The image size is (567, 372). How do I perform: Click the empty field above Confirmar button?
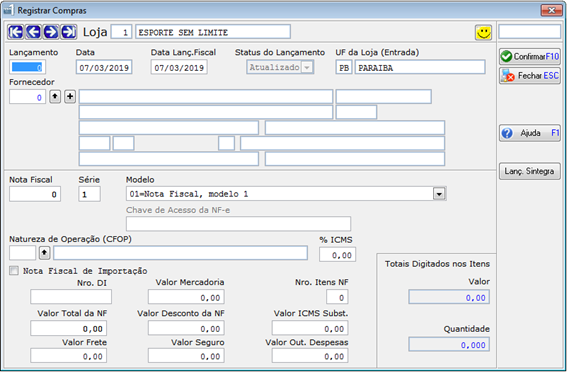[529, 32]
